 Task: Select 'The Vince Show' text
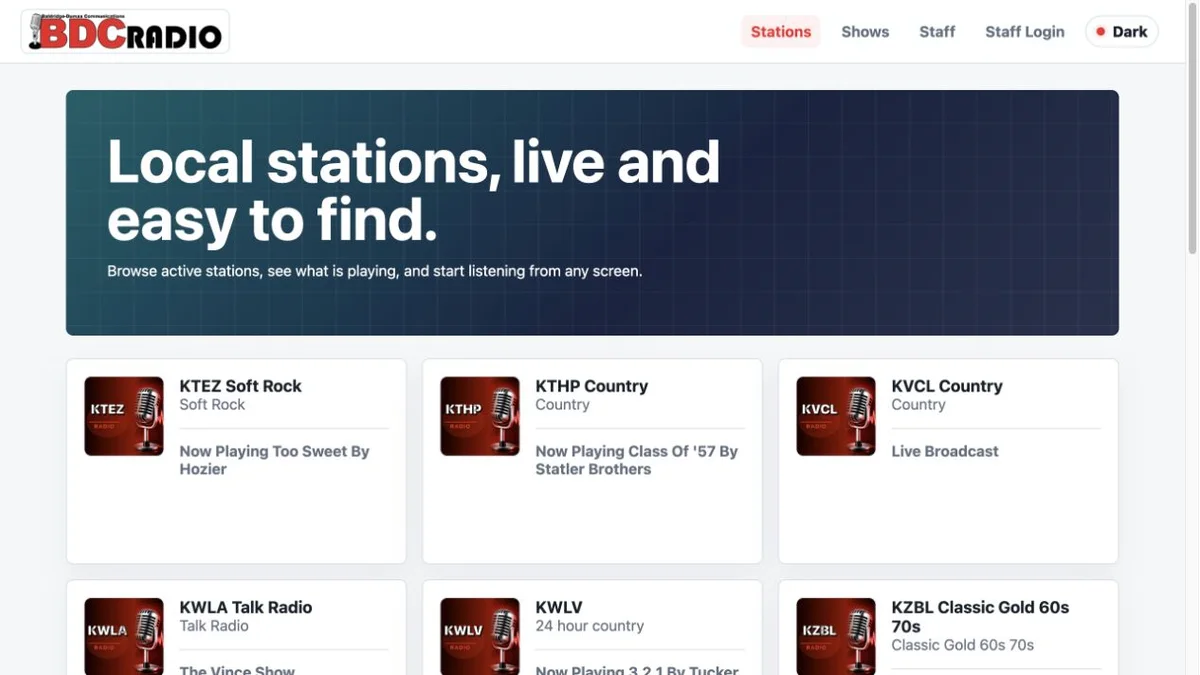point(237,670)
